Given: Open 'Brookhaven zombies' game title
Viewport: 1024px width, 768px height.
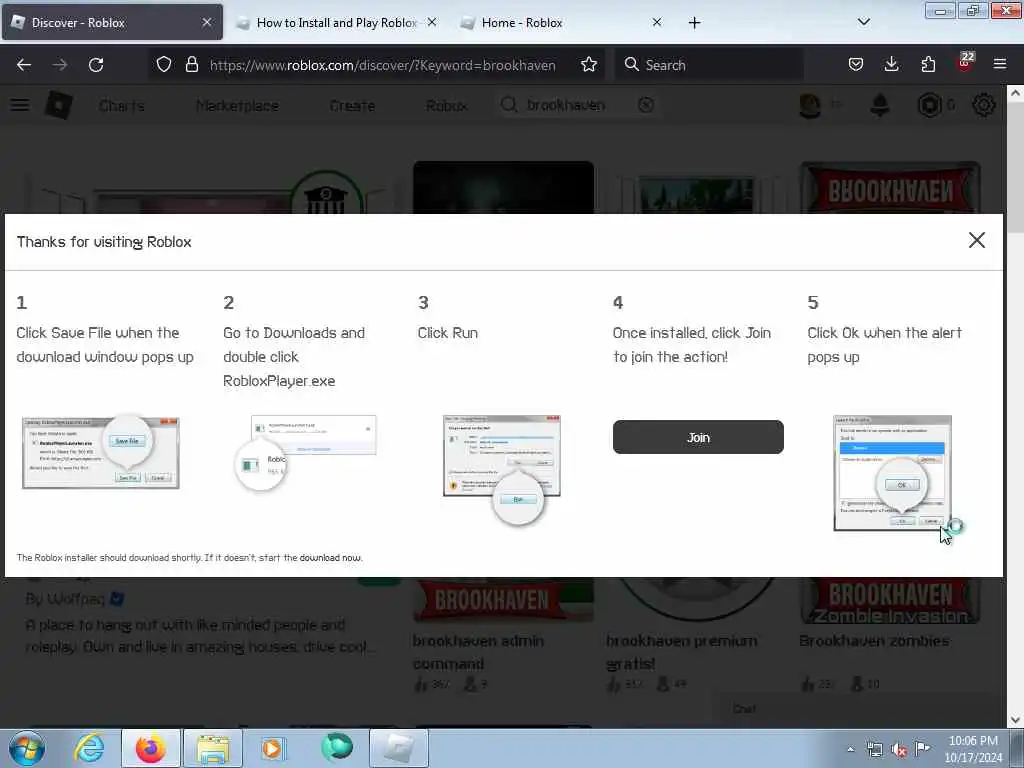Looking at the screenshot, I should (874, 641).
